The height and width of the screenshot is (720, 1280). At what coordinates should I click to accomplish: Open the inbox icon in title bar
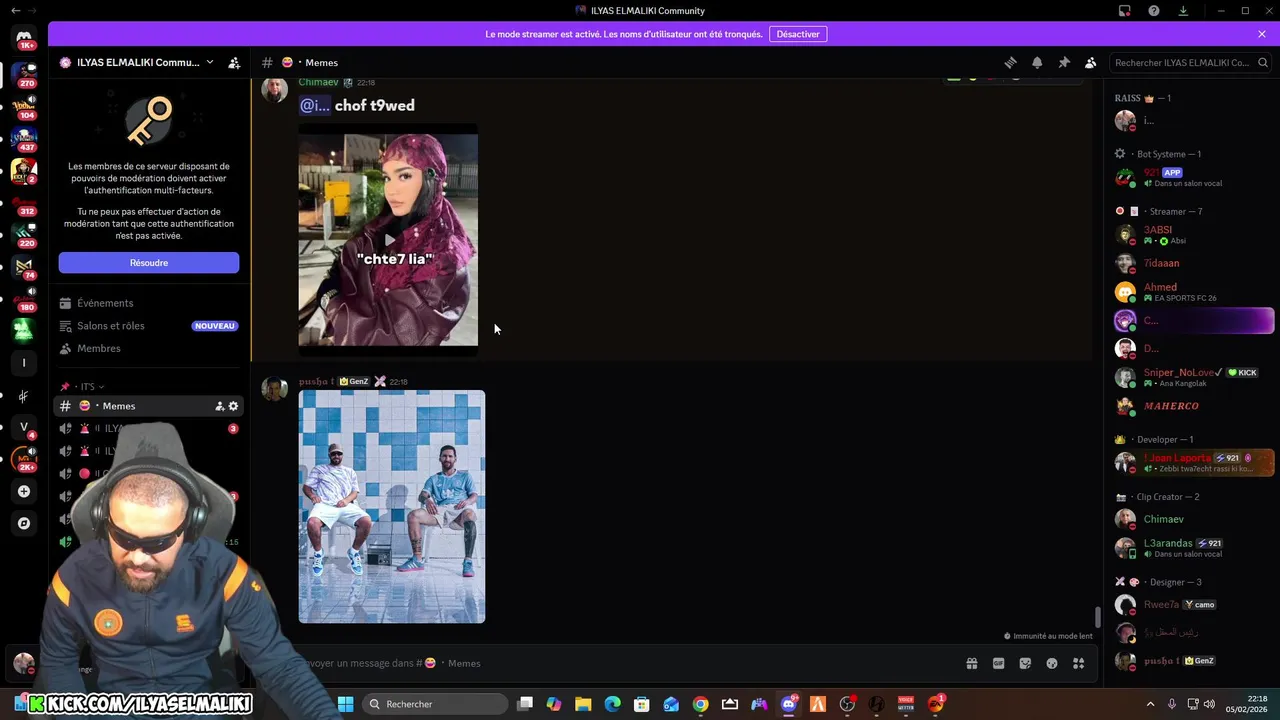(1125, 11)
